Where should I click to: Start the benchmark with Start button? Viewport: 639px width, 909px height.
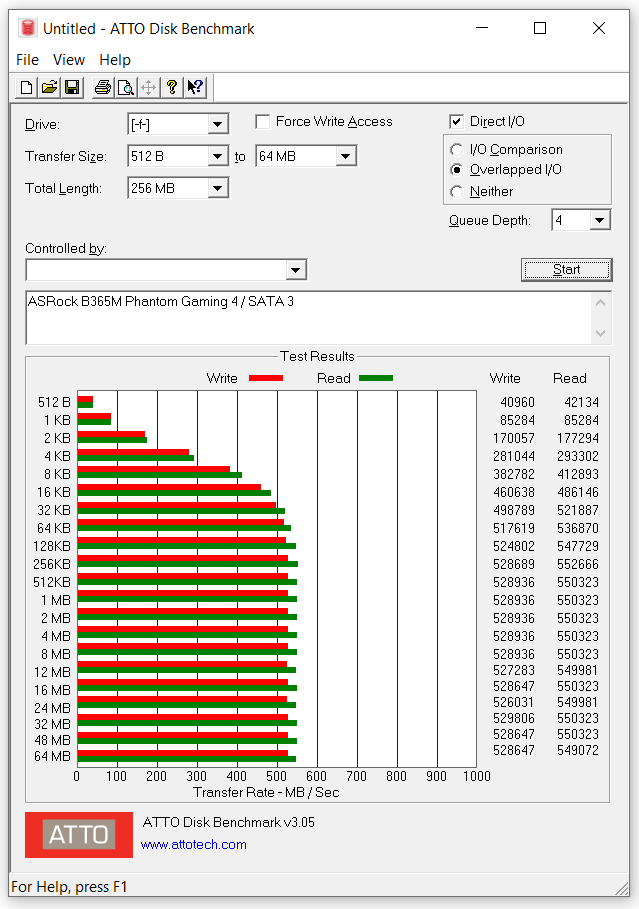pos(567,270)
